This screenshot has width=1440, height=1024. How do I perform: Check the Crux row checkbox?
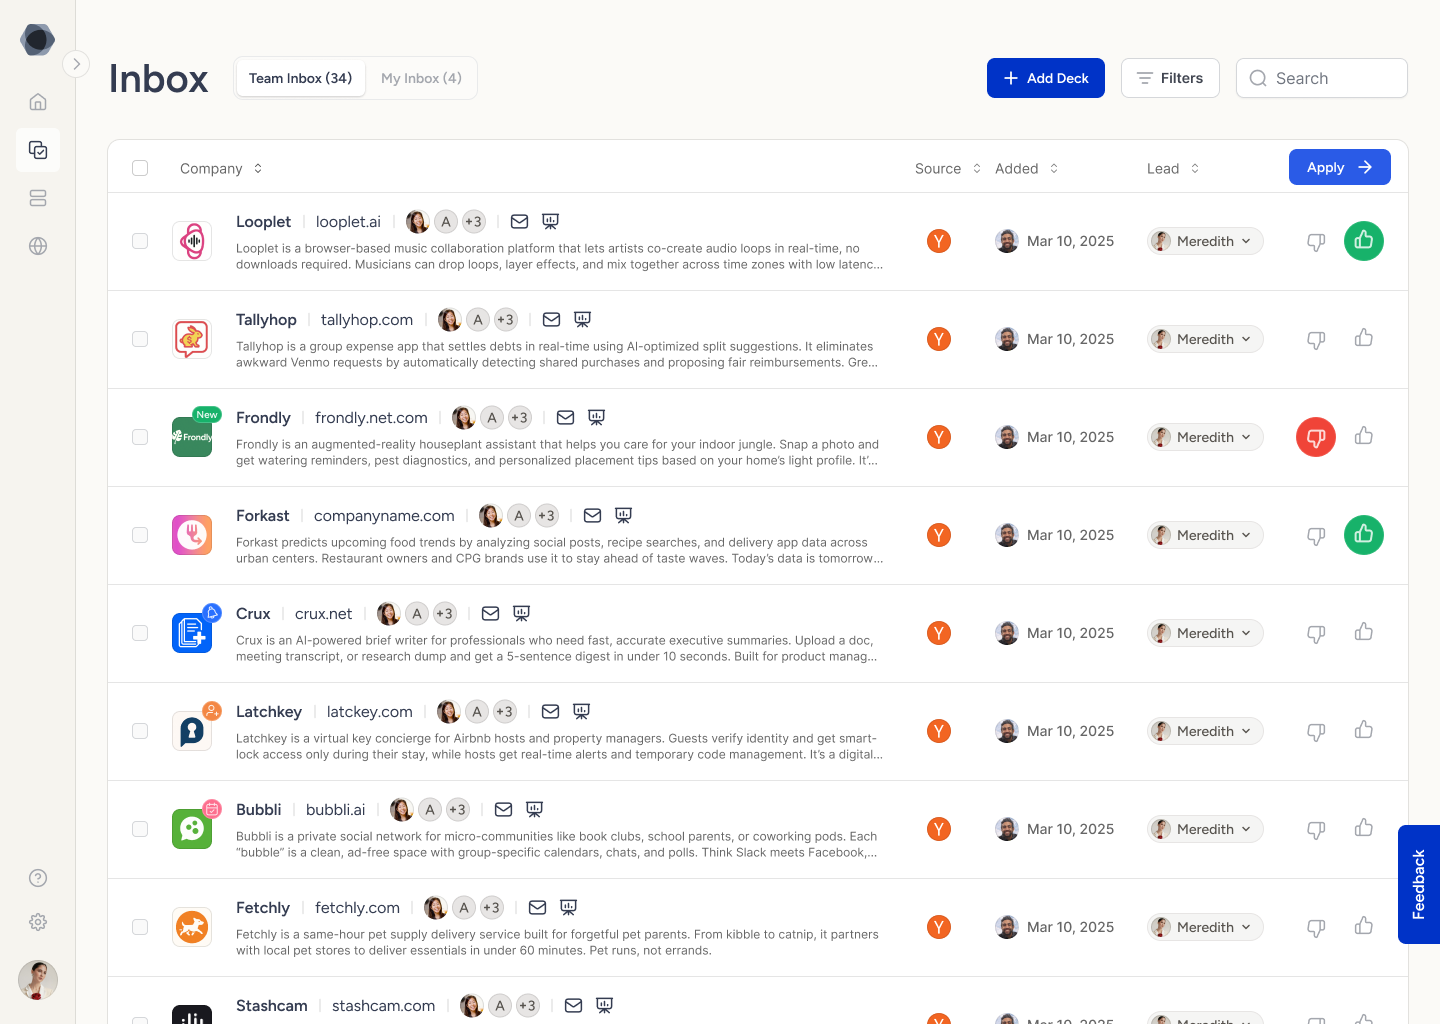pos(140,633)
